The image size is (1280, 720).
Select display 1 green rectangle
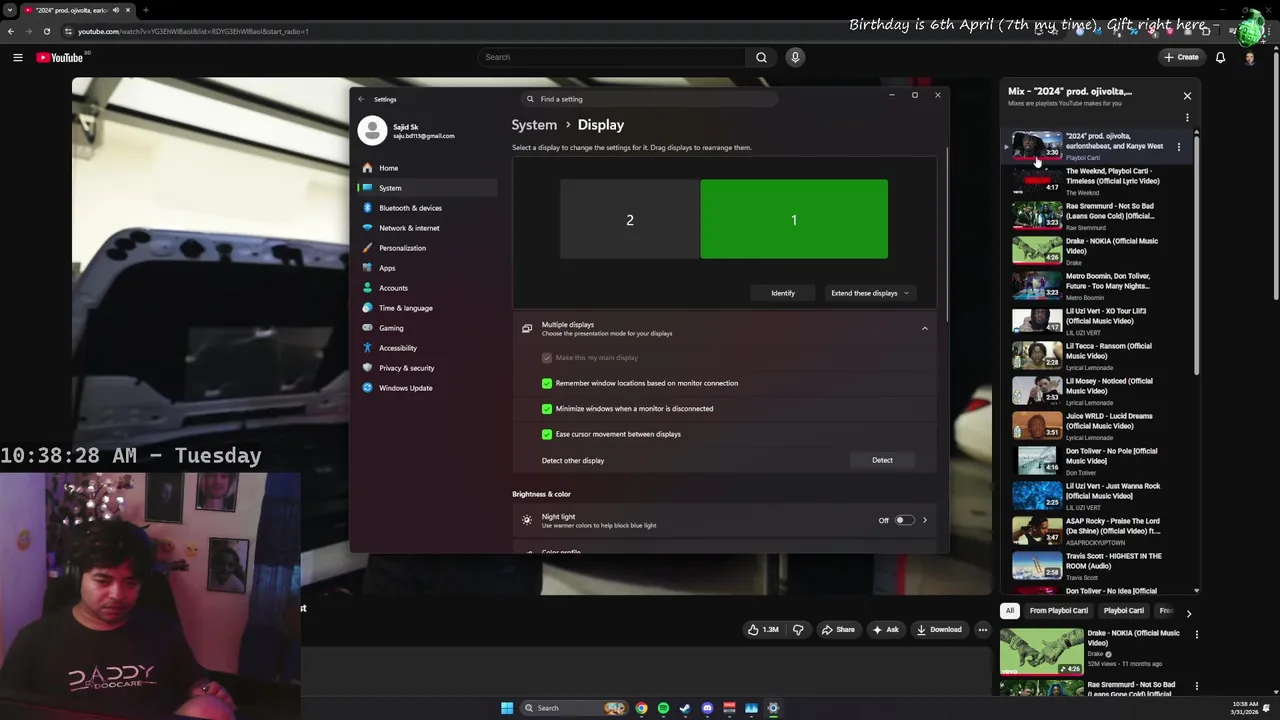coord(794,219)
